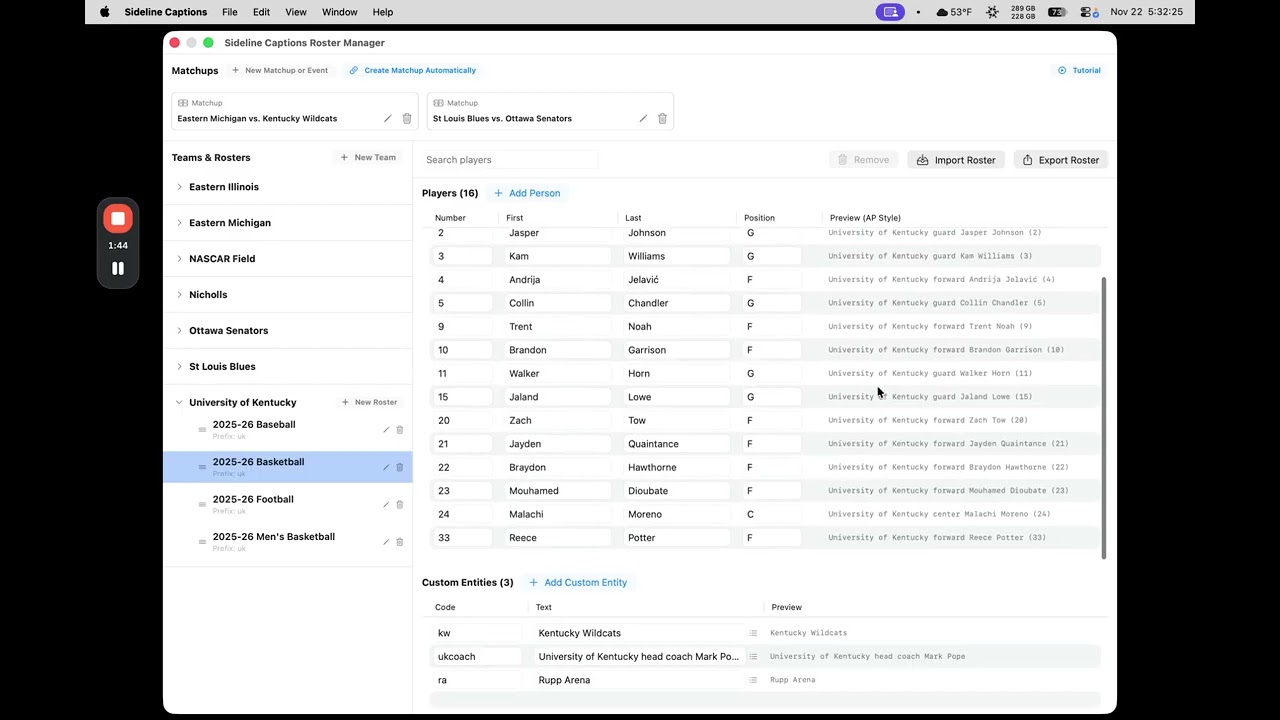Click the drag handle of 2025-26 Football roster
This screenshot has width=1280, height=720.
click(202, 505)
